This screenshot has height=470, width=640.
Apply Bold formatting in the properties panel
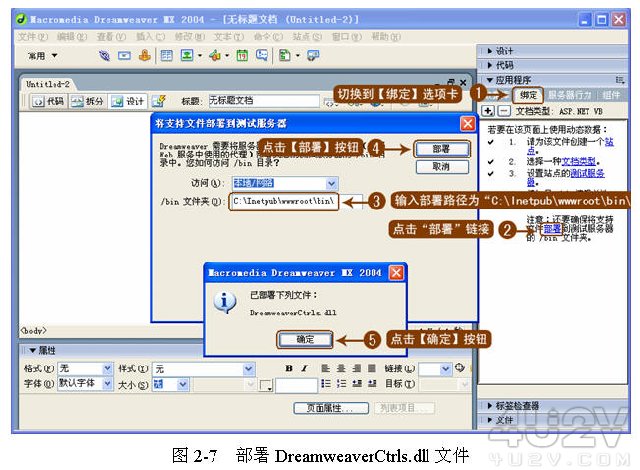tap(289, 368)
